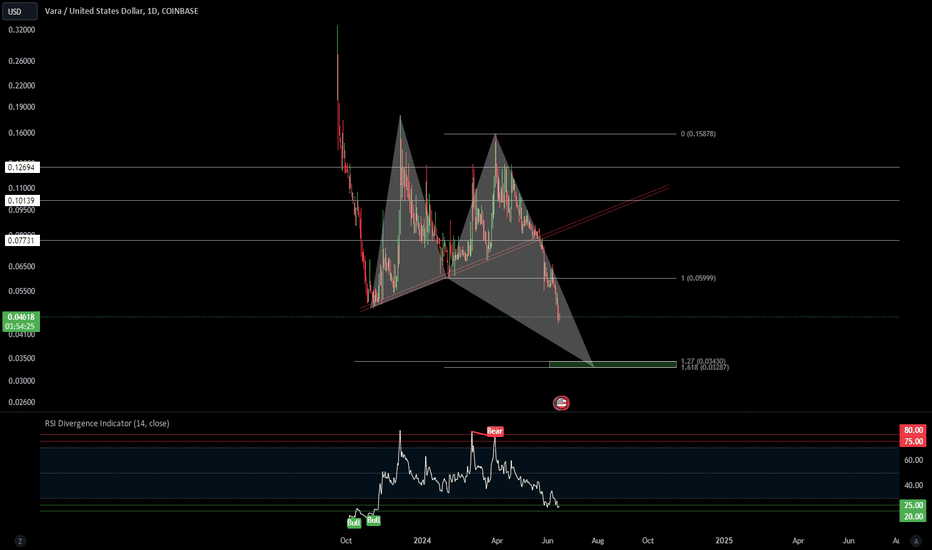Screen dimensions: 932x550
Task: Click the RSI 20.00 level label
Action: [914, 517]
